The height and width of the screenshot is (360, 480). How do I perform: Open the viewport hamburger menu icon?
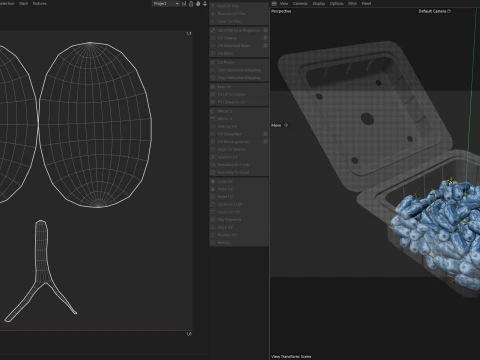point(274,3)
